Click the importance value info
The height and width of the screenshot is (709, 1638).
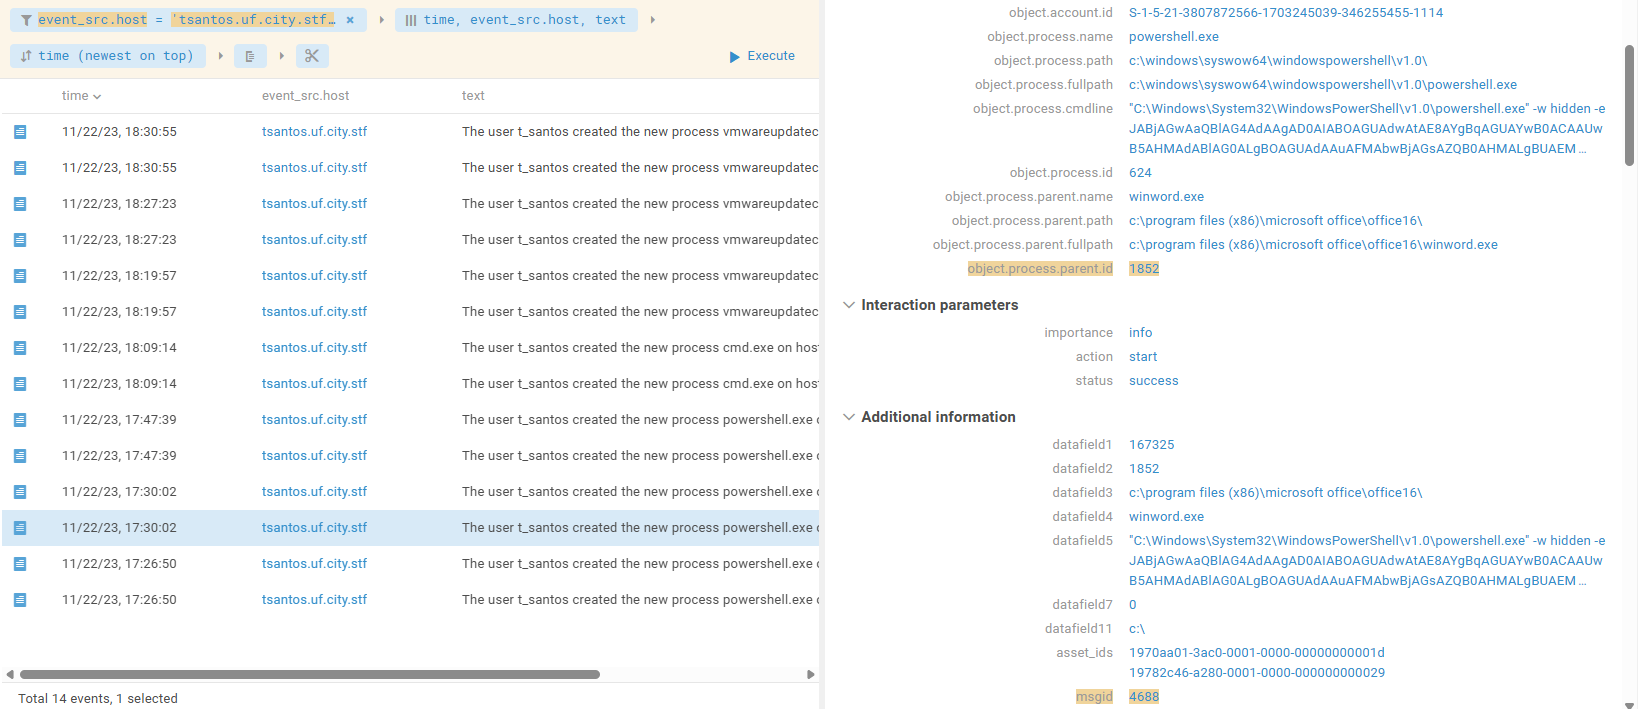coord(1141,333)
